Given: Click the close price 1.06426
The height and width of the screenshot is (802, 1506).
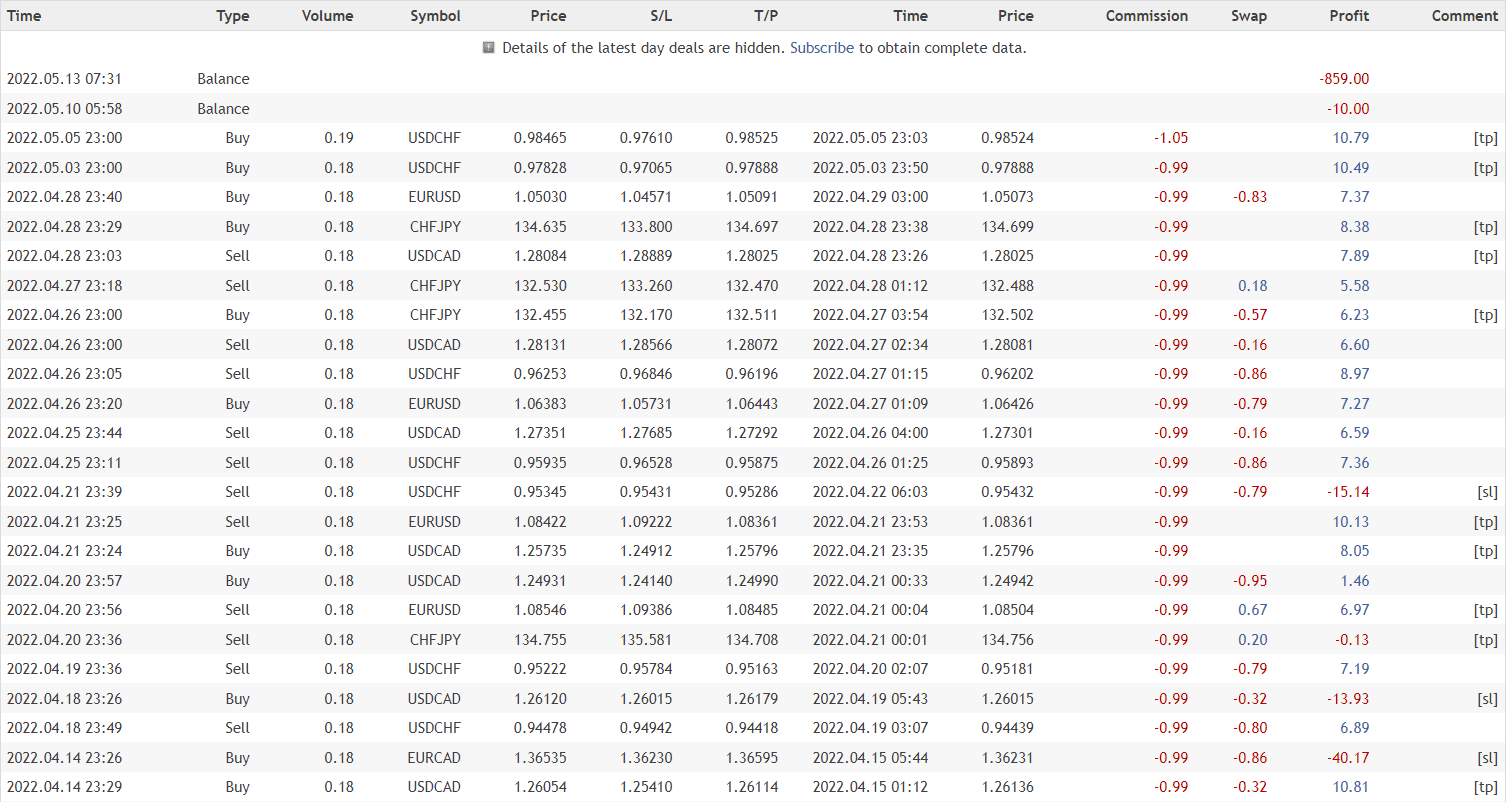Looking at the screenshot, I should tap(1008, 404).
